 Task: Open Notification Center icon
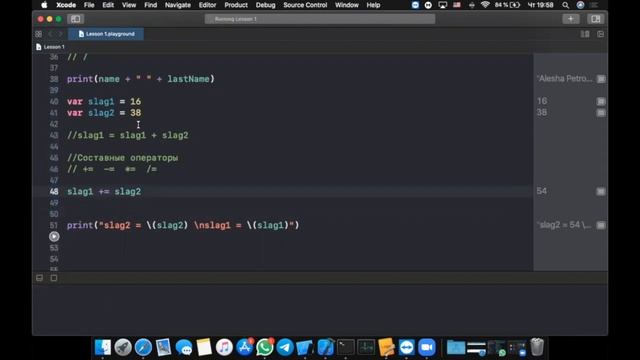594,5
